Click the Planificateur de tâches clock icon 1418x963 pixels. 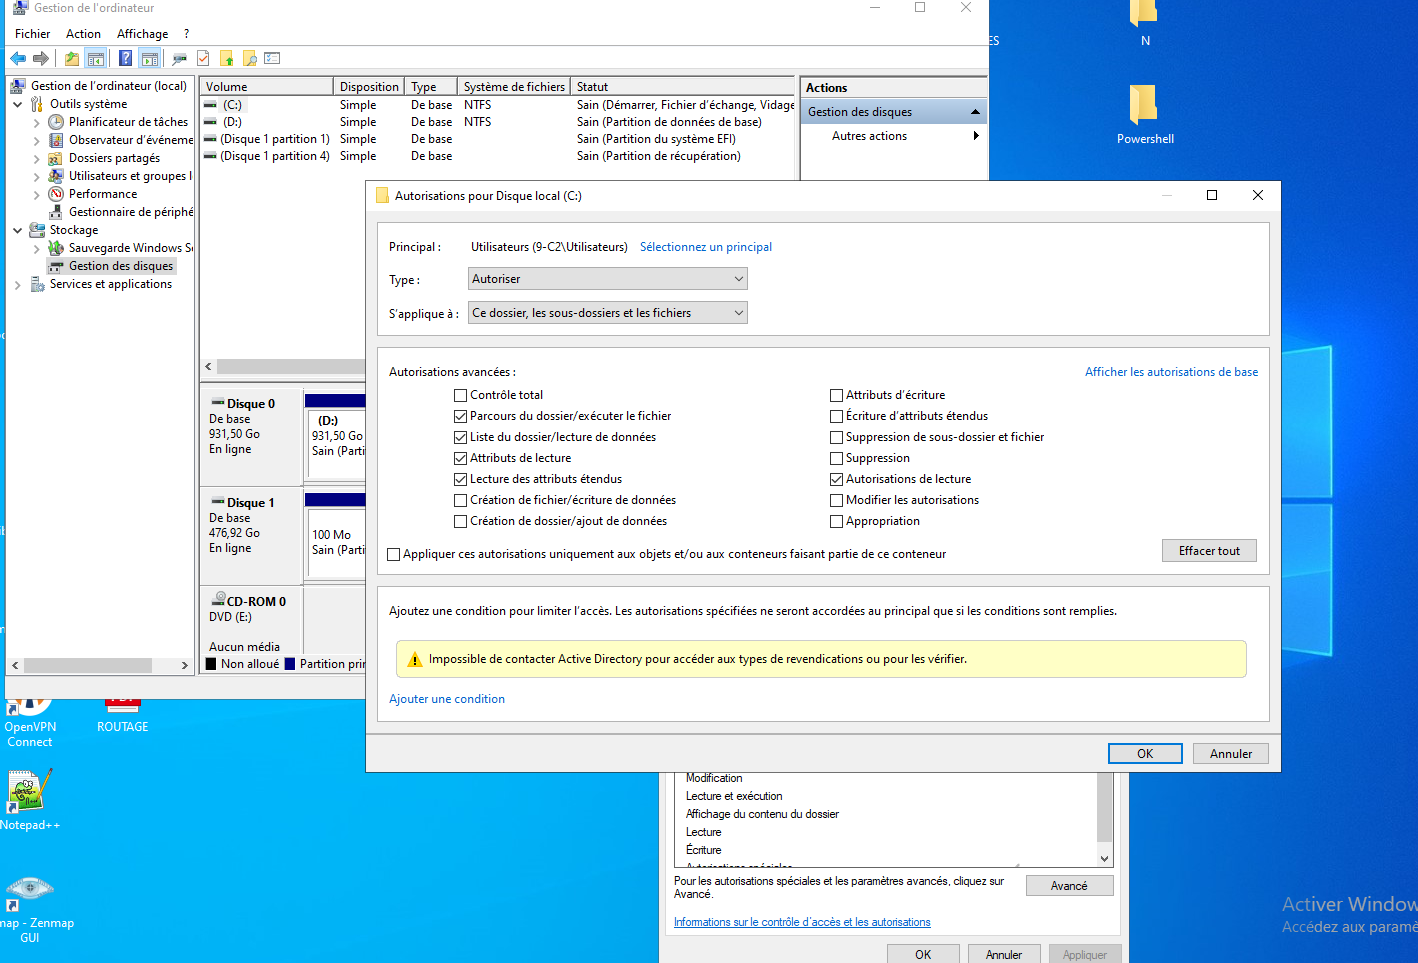(x=56, y=122)
